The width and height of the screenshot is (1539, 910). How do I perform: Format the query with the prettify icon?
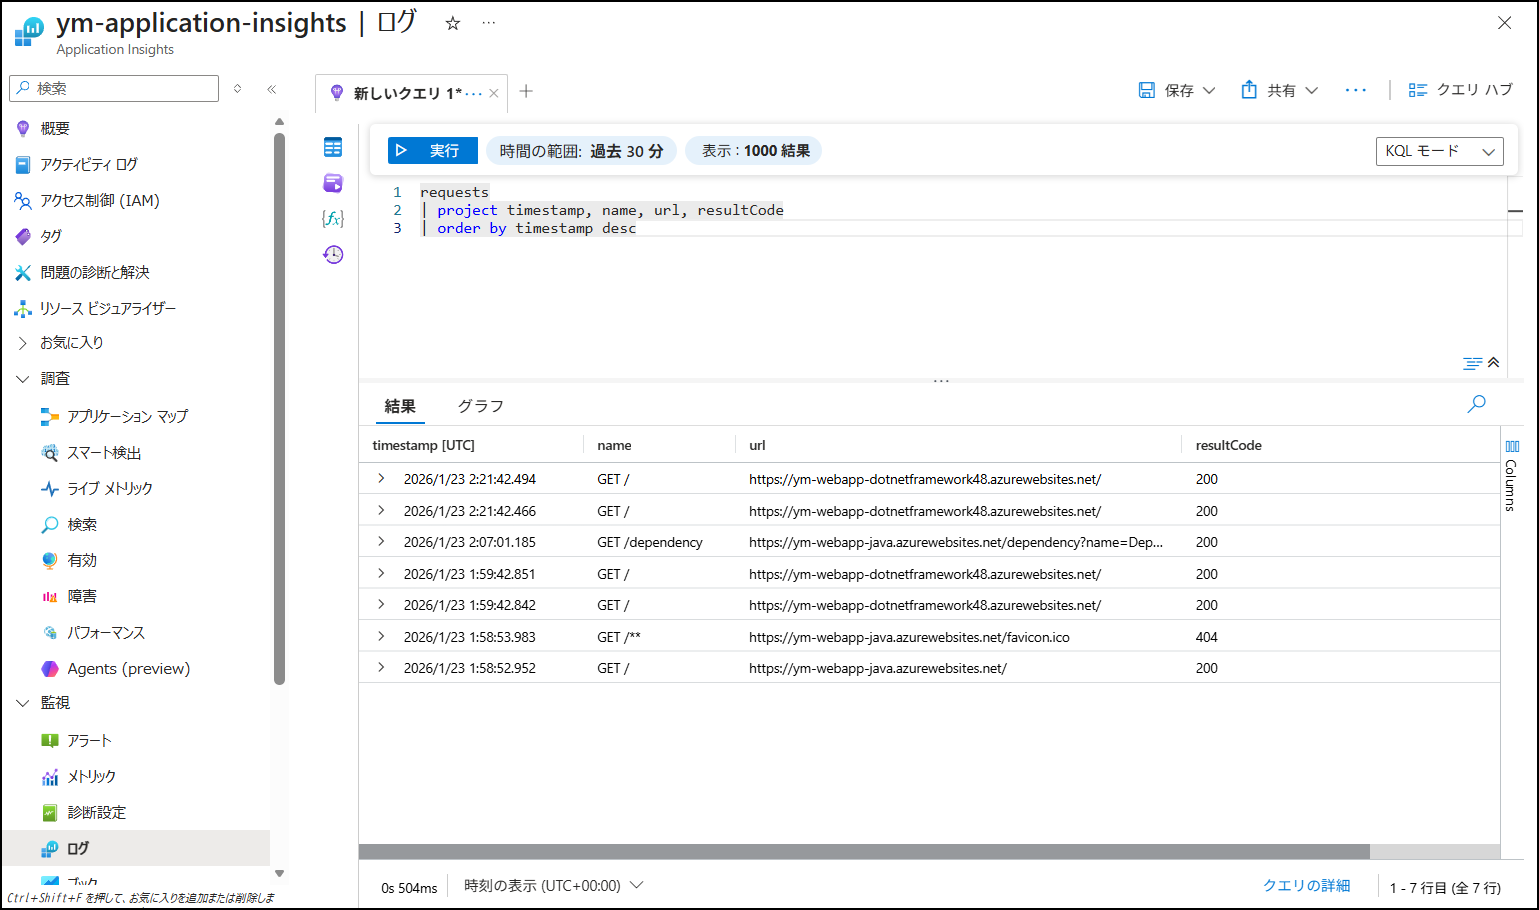coord(1472,363)
